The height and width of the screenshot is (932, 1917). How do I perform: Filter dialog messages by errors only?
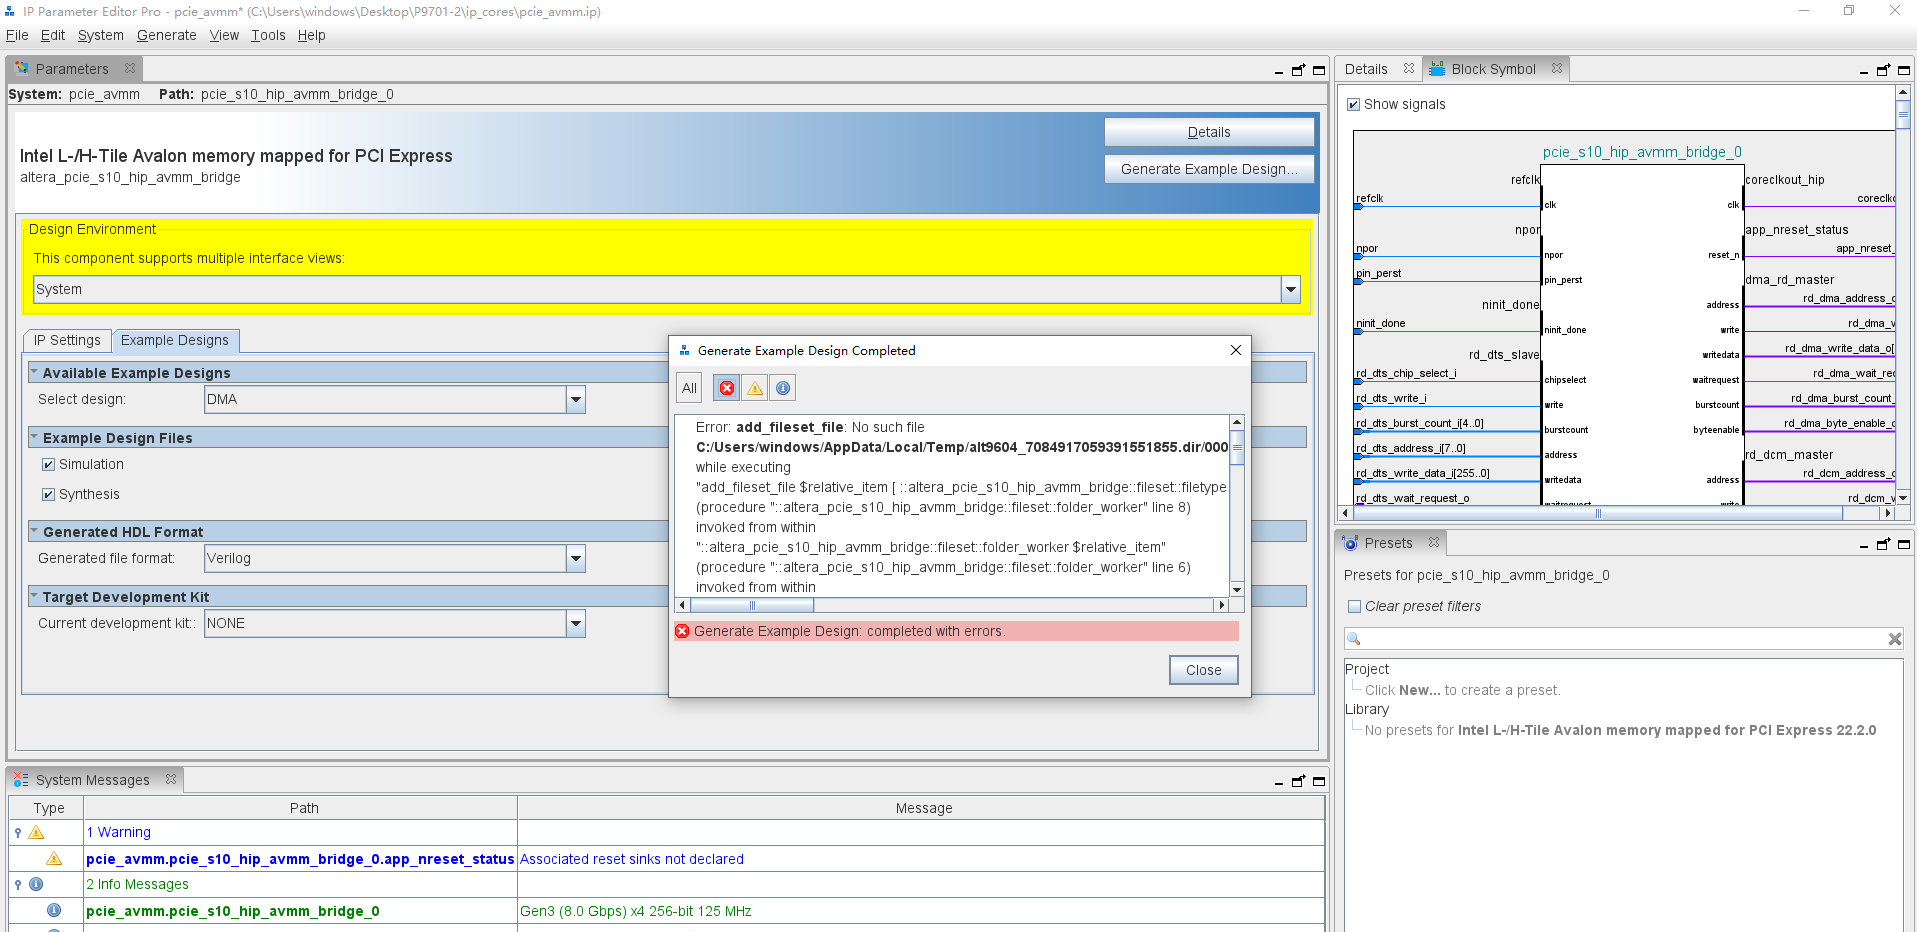tap(726, 387)
